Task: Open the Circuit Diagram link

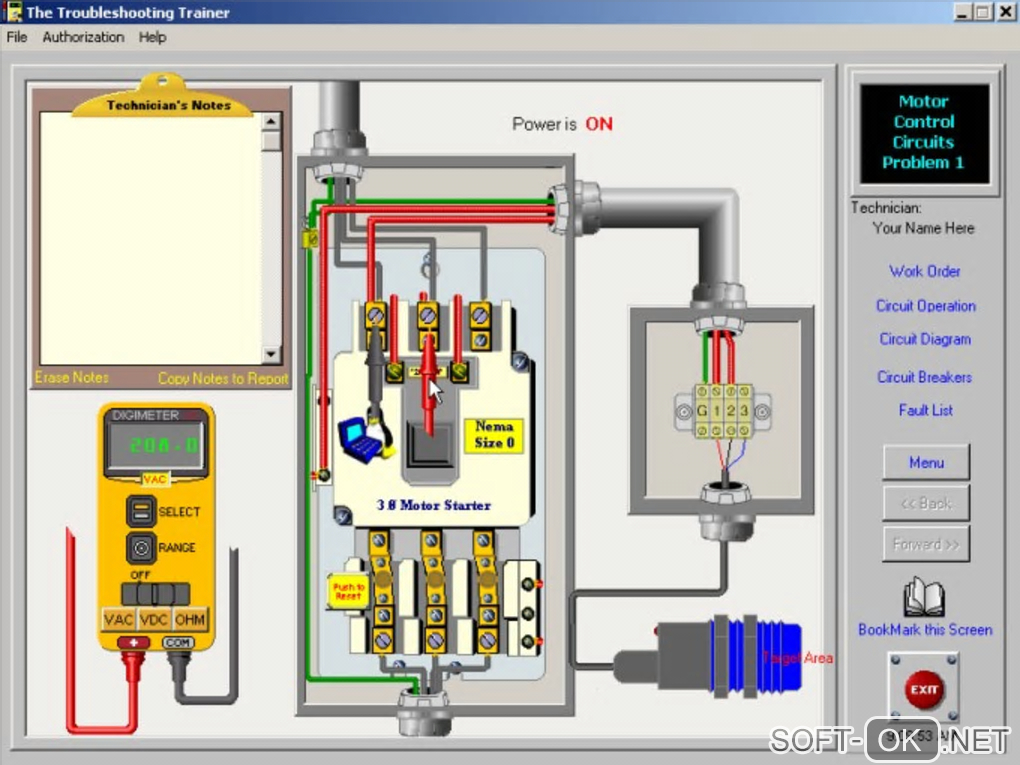Action: point(925,339)
